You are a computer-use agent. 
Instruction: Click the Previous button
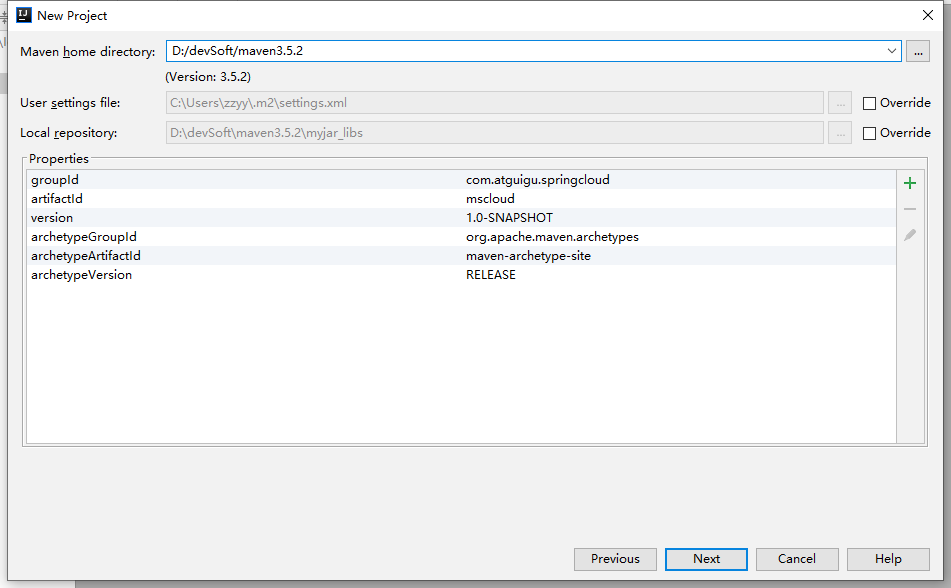[615, 559]
